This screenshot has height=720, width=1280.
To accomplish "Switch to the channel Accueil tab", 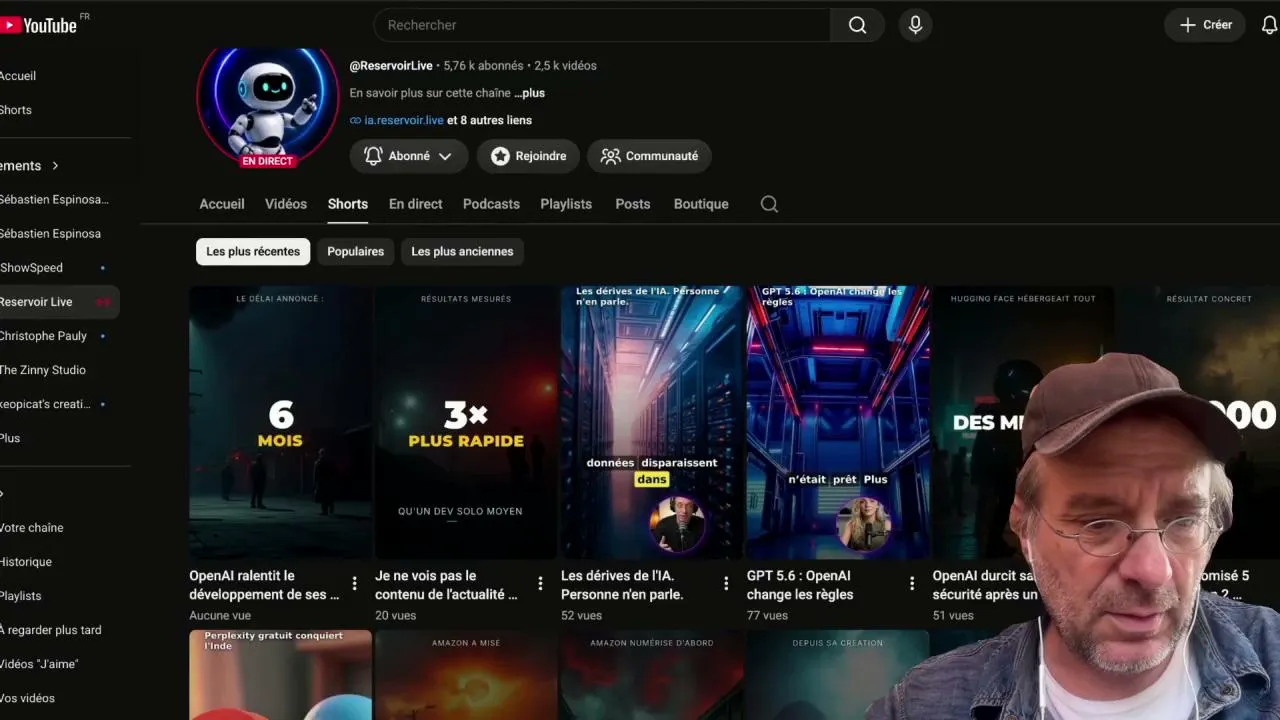I will tap(222, 204).
